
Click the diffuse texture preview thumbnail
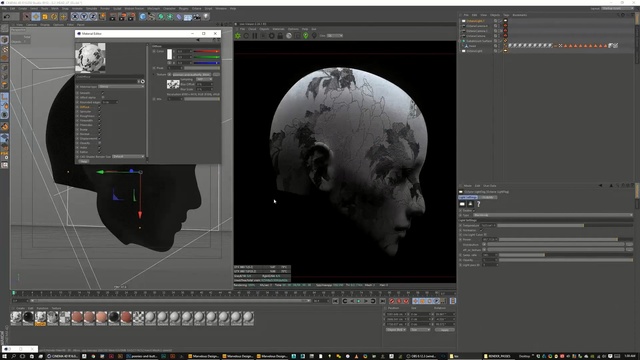[x=173, y=84]
